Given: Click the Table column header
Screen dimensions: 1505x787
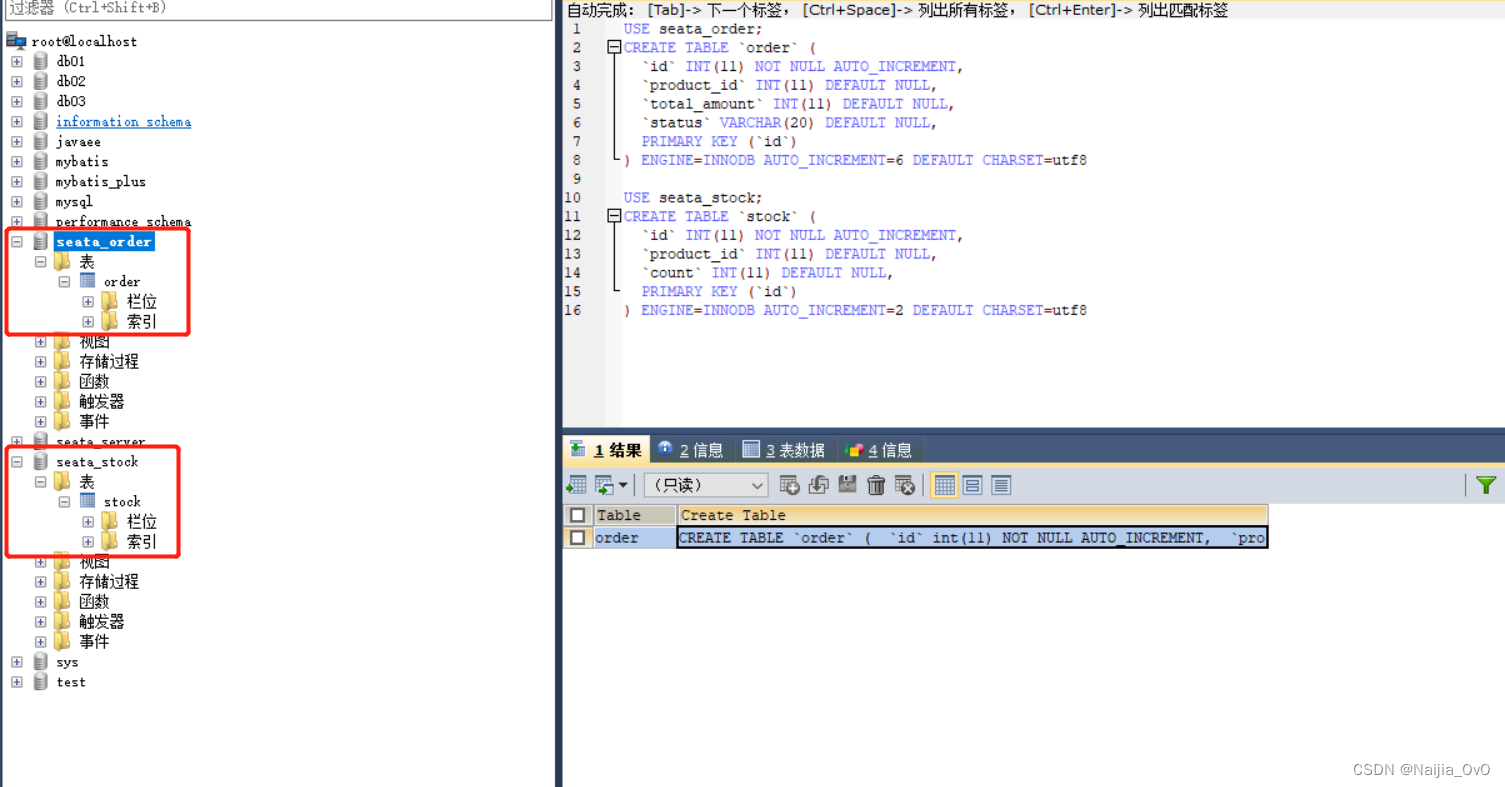Looking at the screenshot, I should pos(635,515).
